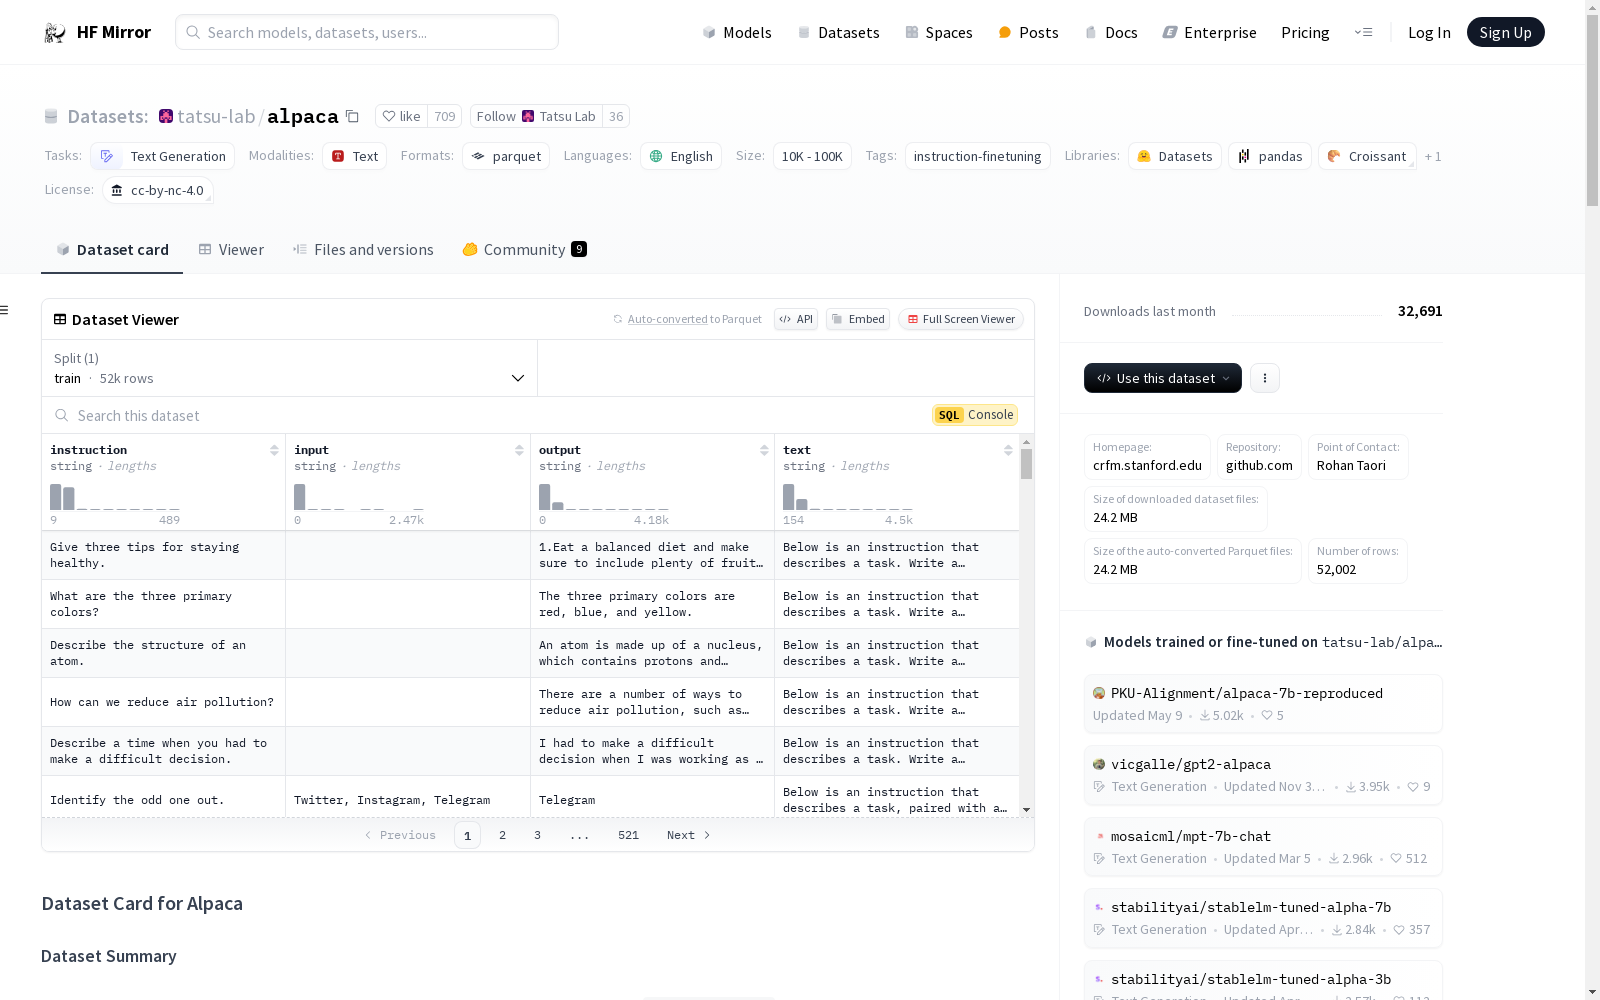This screenshot has width=1600, height=1000.
Task: Select the Text modality tag
Action: point(354,156)
